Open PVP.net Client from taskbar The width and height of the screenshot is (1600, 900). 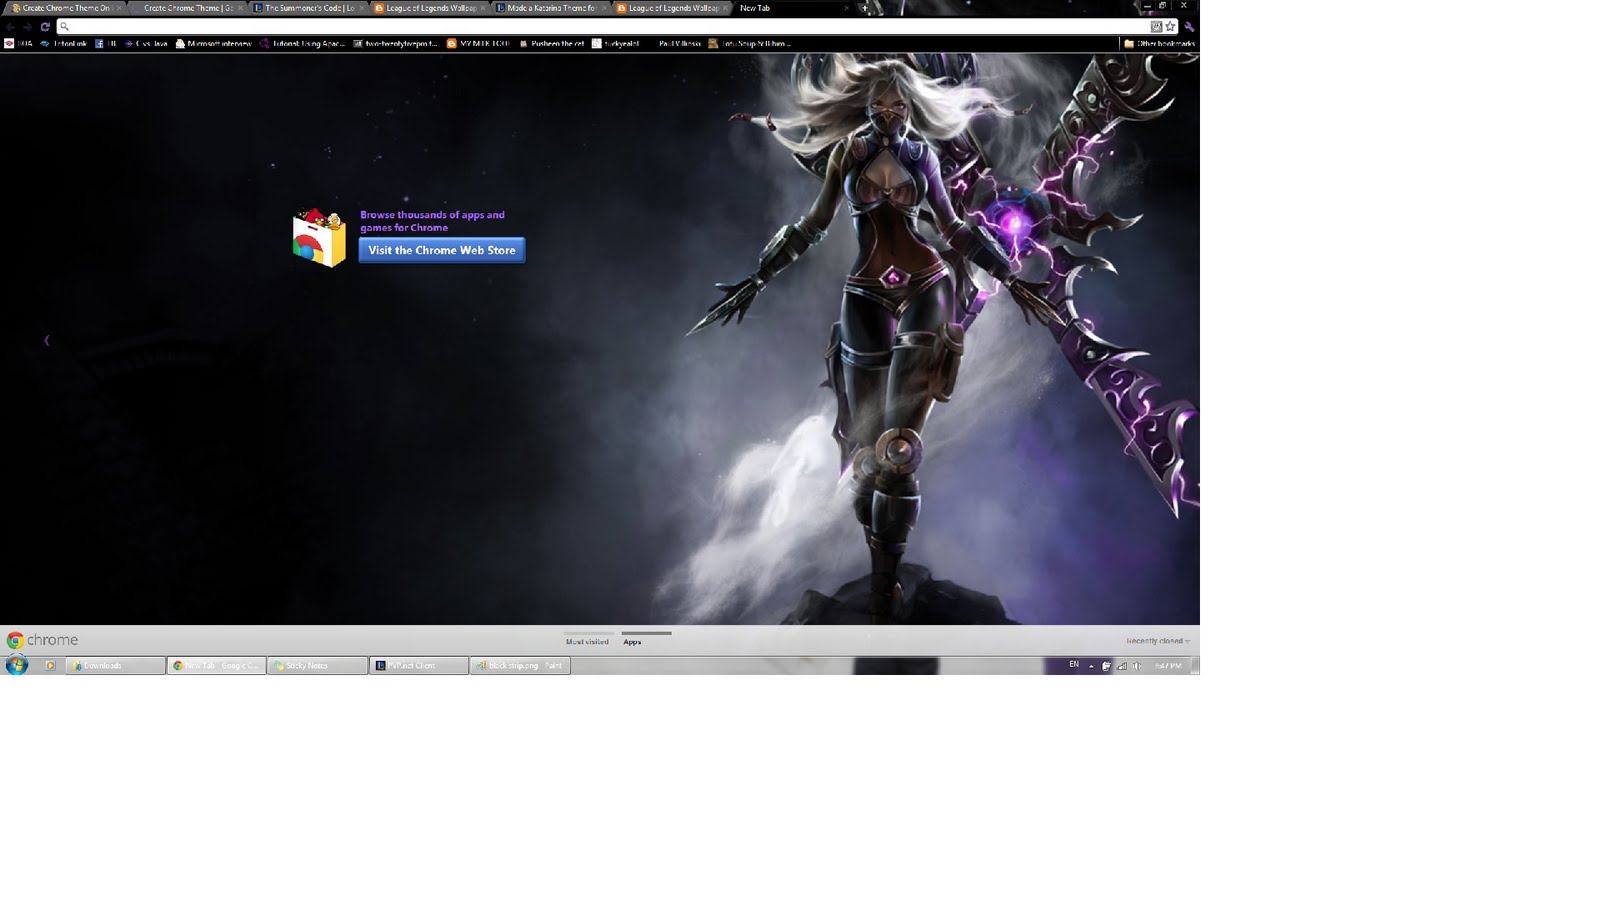[x=419, y=665]
